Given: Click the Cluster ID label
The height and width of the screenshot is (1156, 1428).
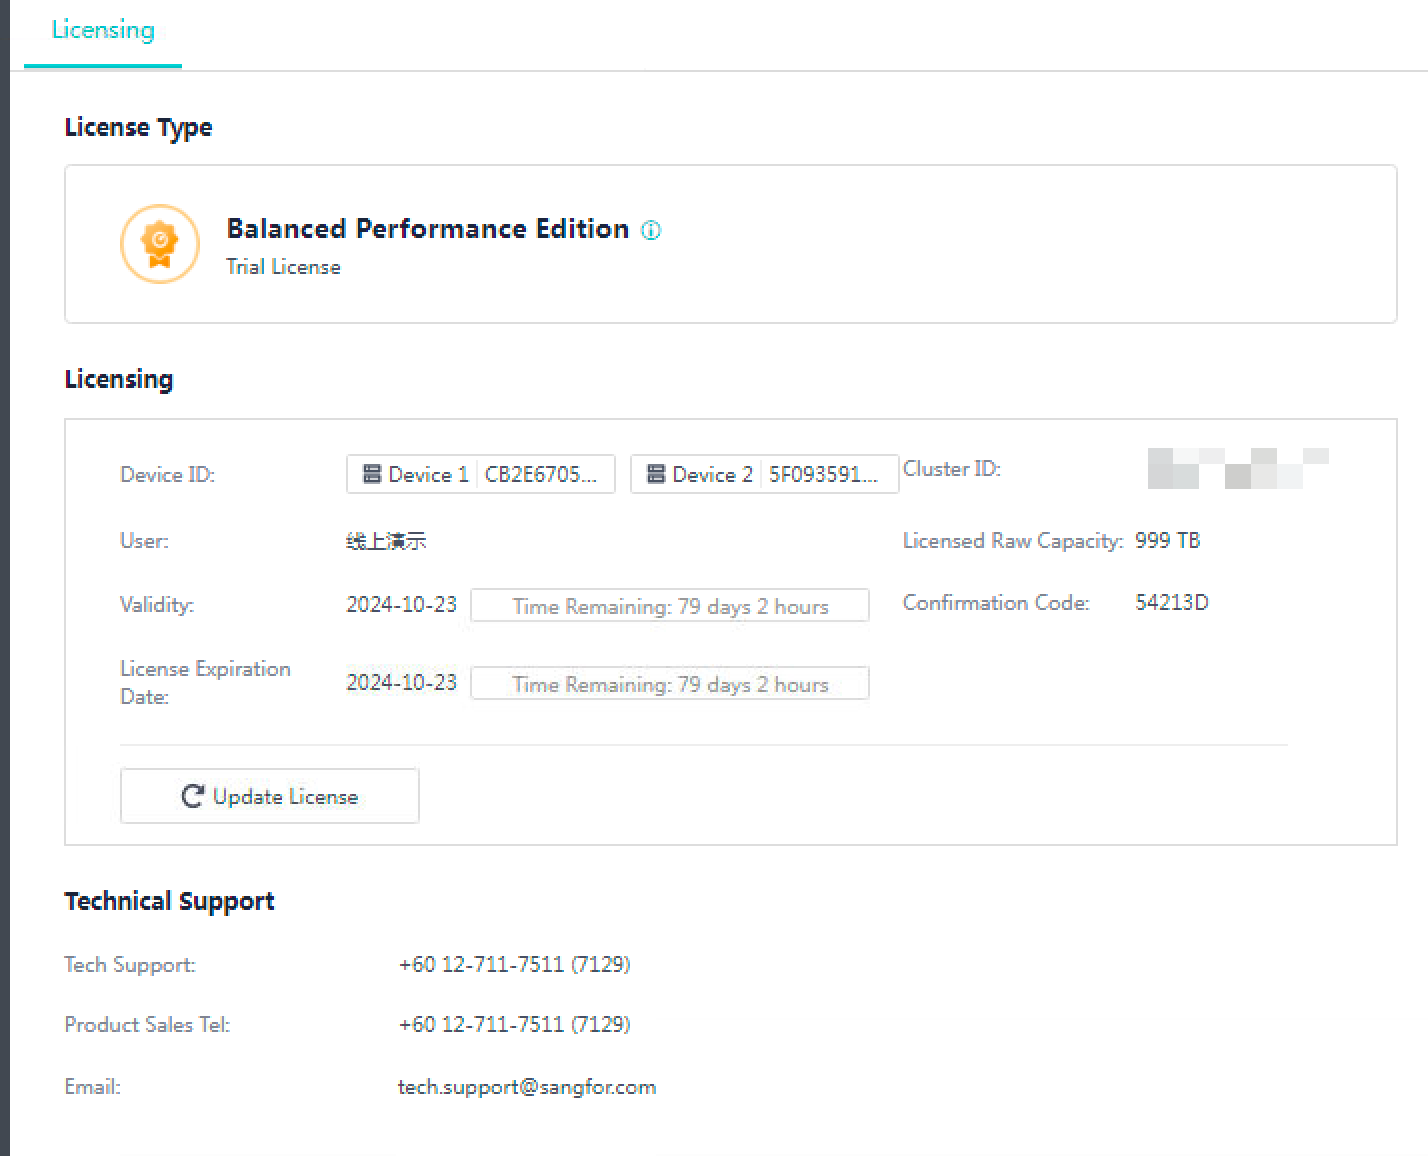Looking at the screenshot, I should tap(952, 469).
